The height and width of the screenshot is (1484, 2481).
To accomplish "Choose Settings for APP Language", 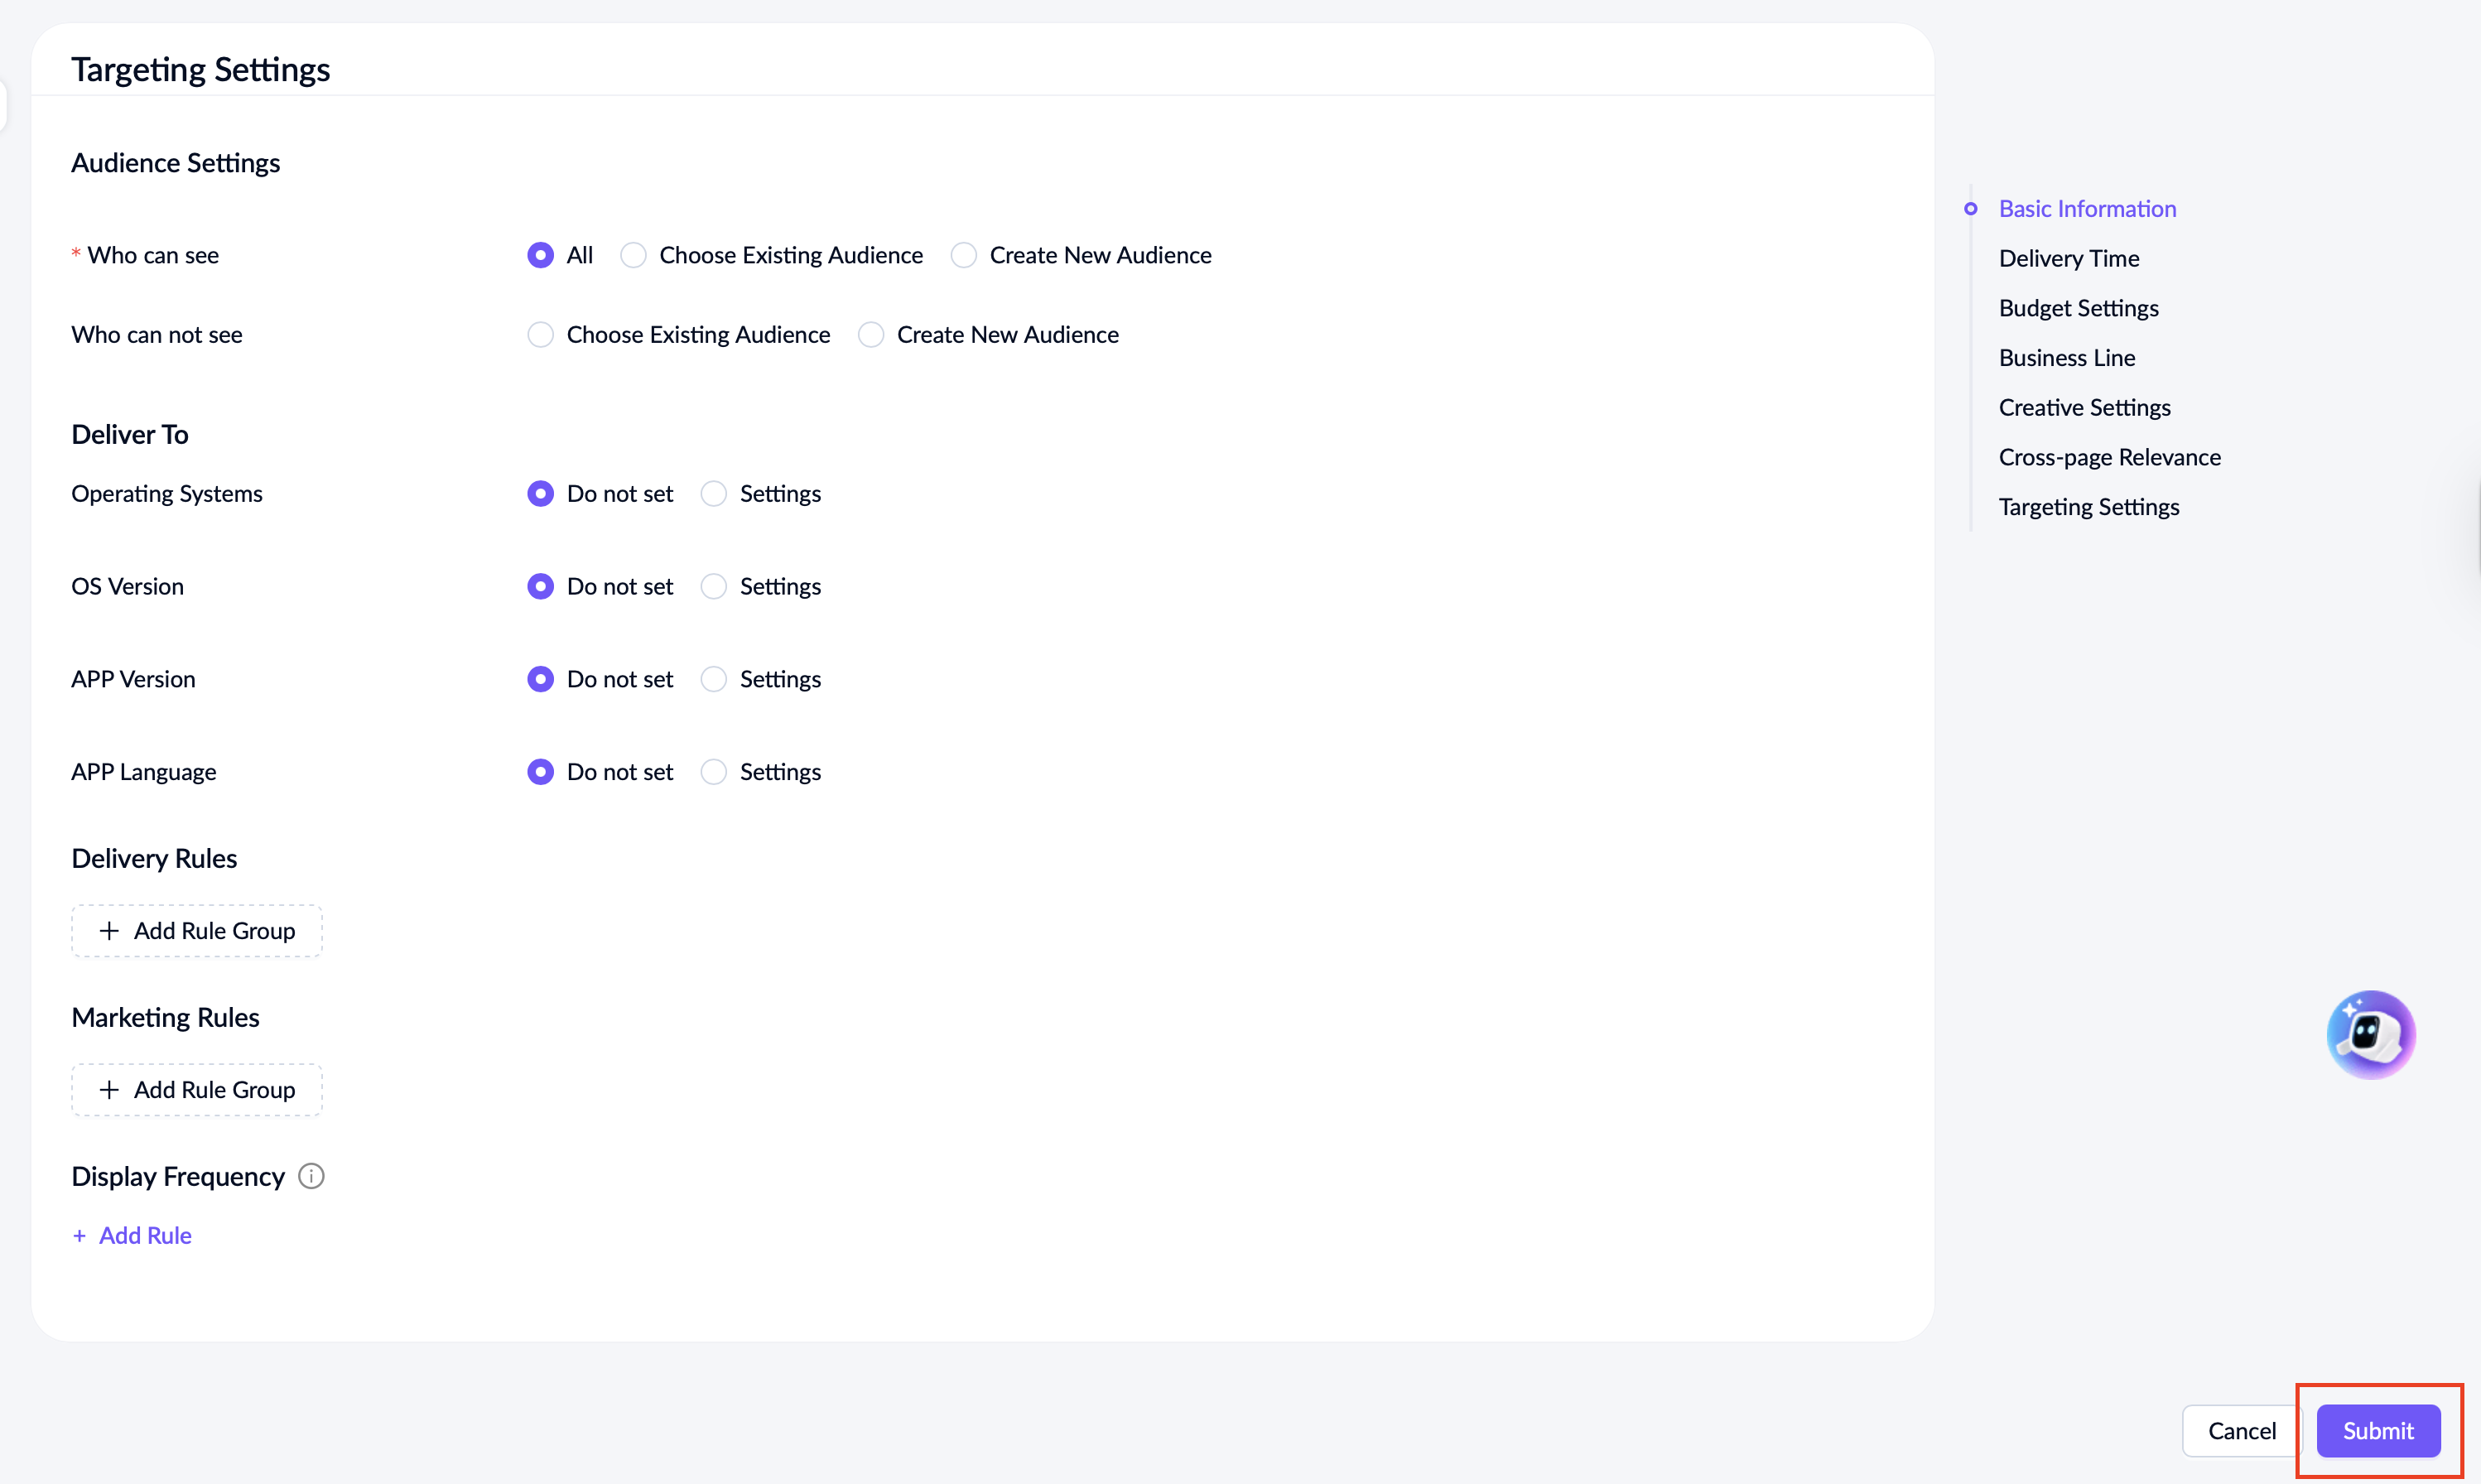I will [x=713, y=772].
